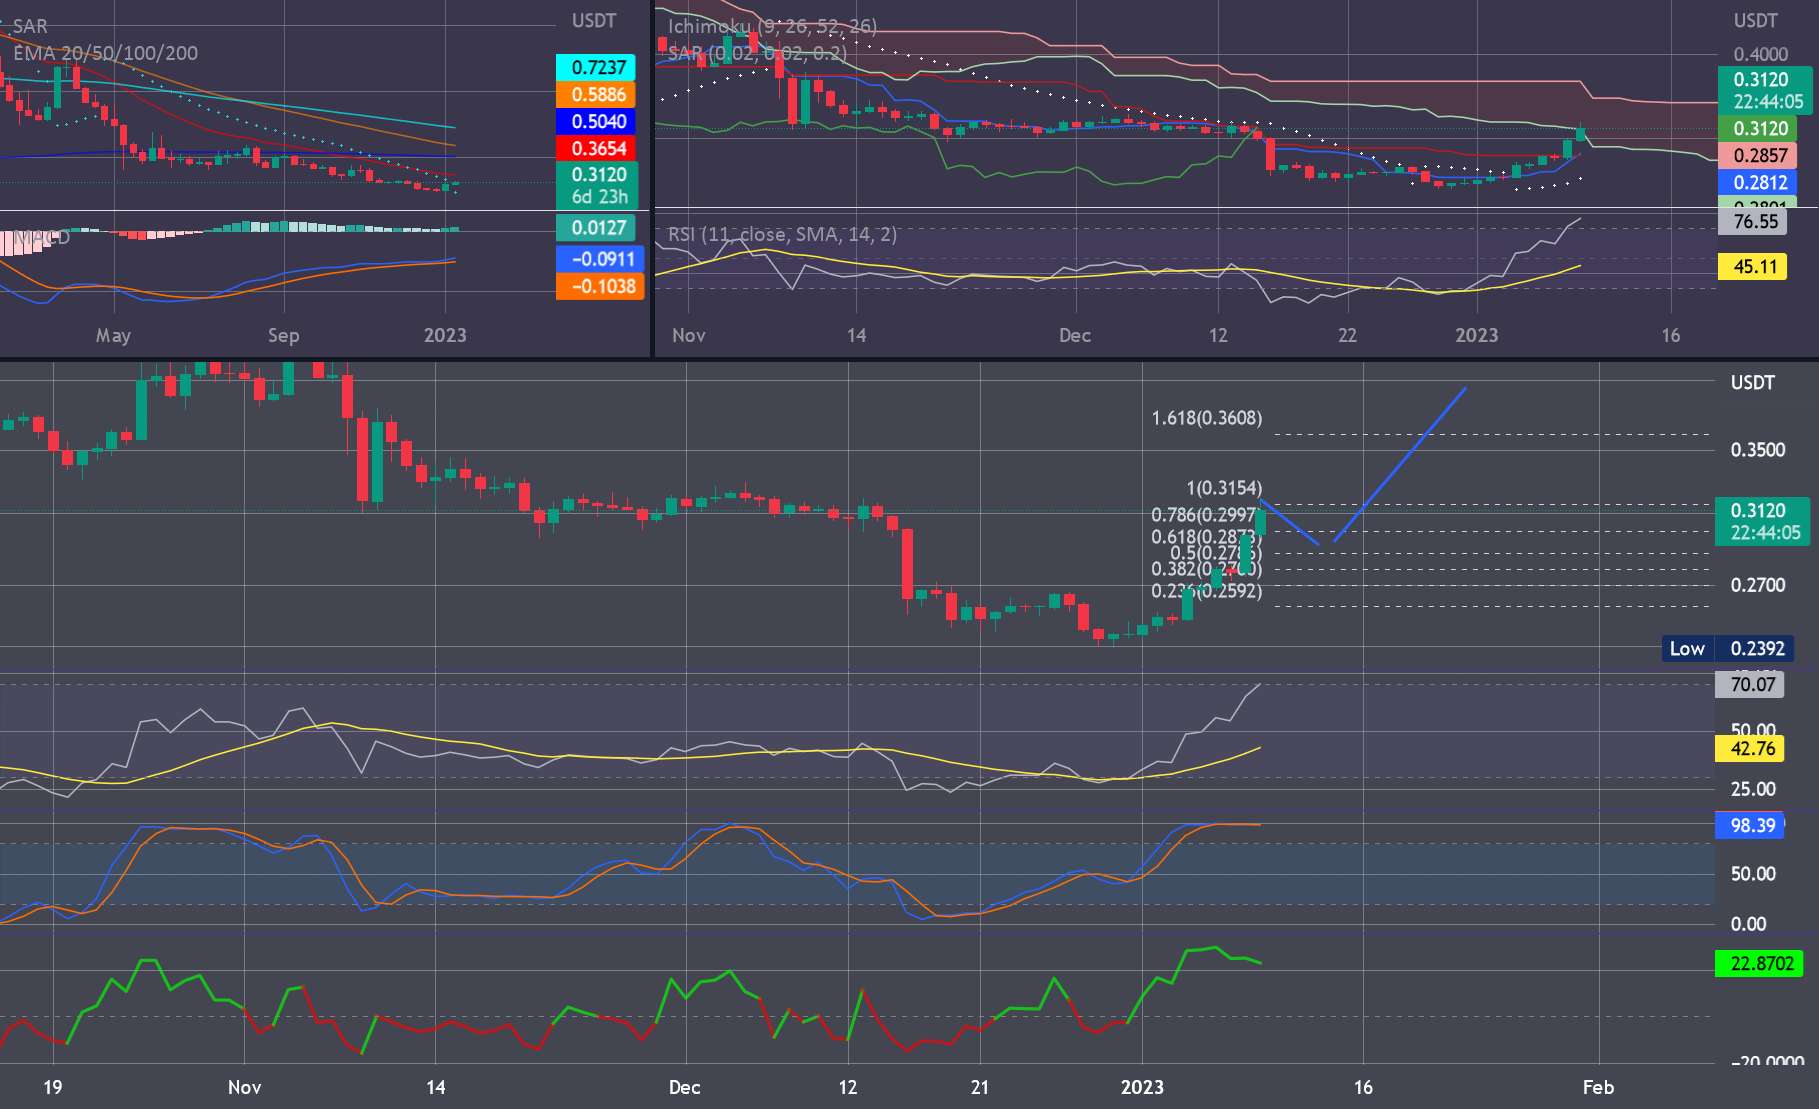This screenshot has width=1819, height=1109.
Task: Open the RSI (11, close, SMA, 14, 2) label
Action: (x=782, y=234)
